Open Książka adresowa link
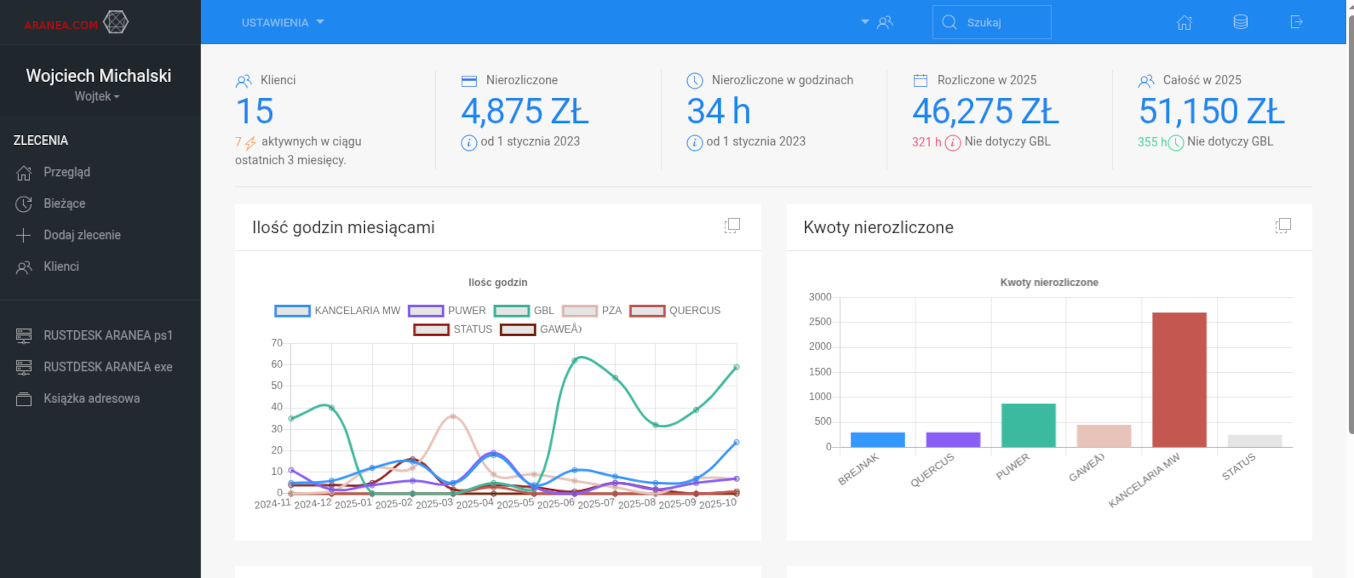 tap(91, 399)
